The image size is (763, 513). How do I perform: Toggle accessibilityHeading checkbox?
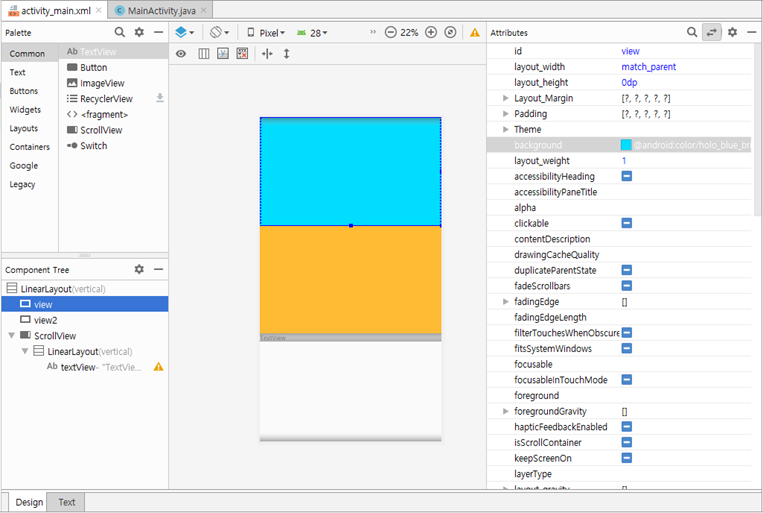point(627,176)
